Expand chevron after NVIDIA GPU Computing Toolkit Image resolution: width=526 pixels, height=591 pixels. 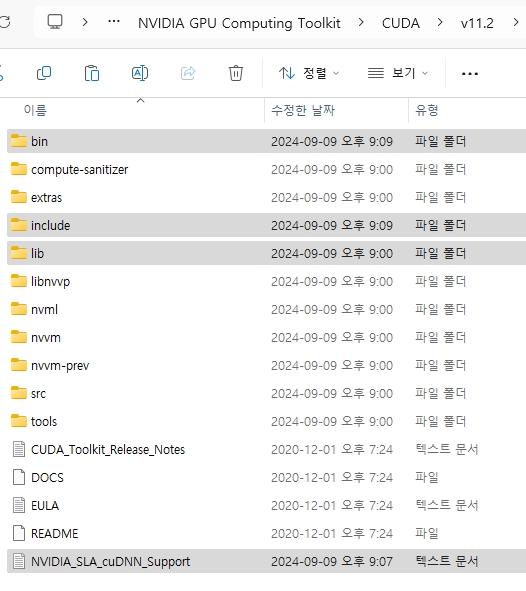[x=361, y=23]
